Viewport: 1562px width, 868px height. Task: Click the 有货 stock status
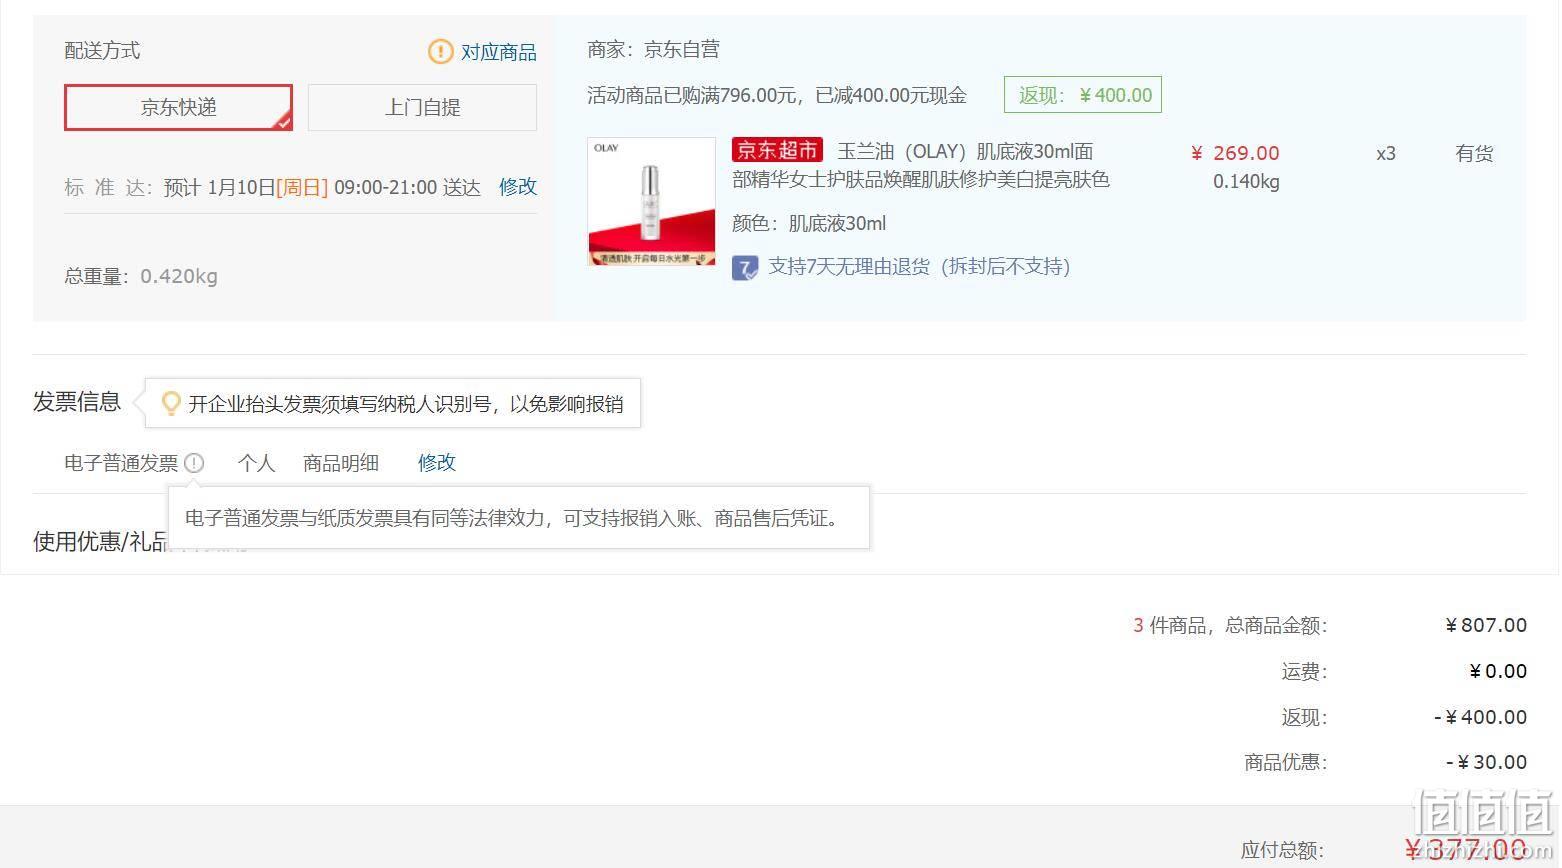pyautogui.click(x=1474, y=153)
